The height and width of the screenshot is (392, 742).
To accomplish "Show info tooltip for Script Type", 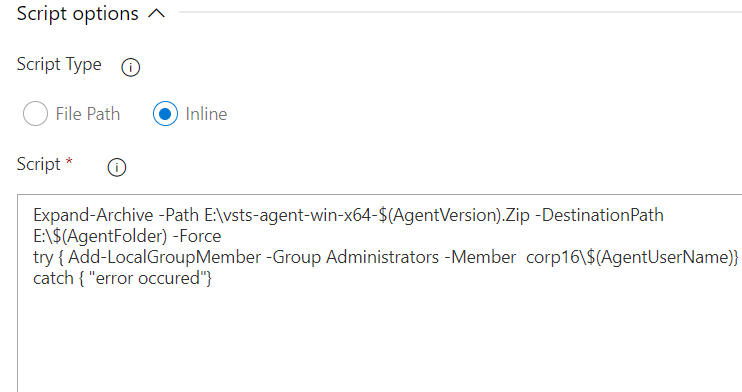I will (131, 67).
